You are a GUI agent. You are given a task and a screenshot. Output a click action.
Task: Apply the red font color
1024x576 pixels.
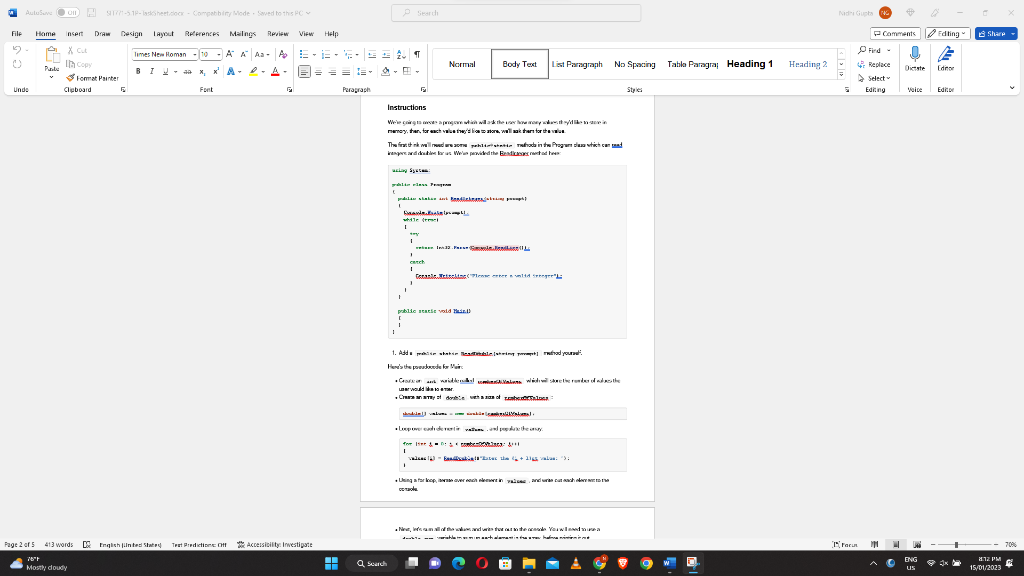[275, 71]
